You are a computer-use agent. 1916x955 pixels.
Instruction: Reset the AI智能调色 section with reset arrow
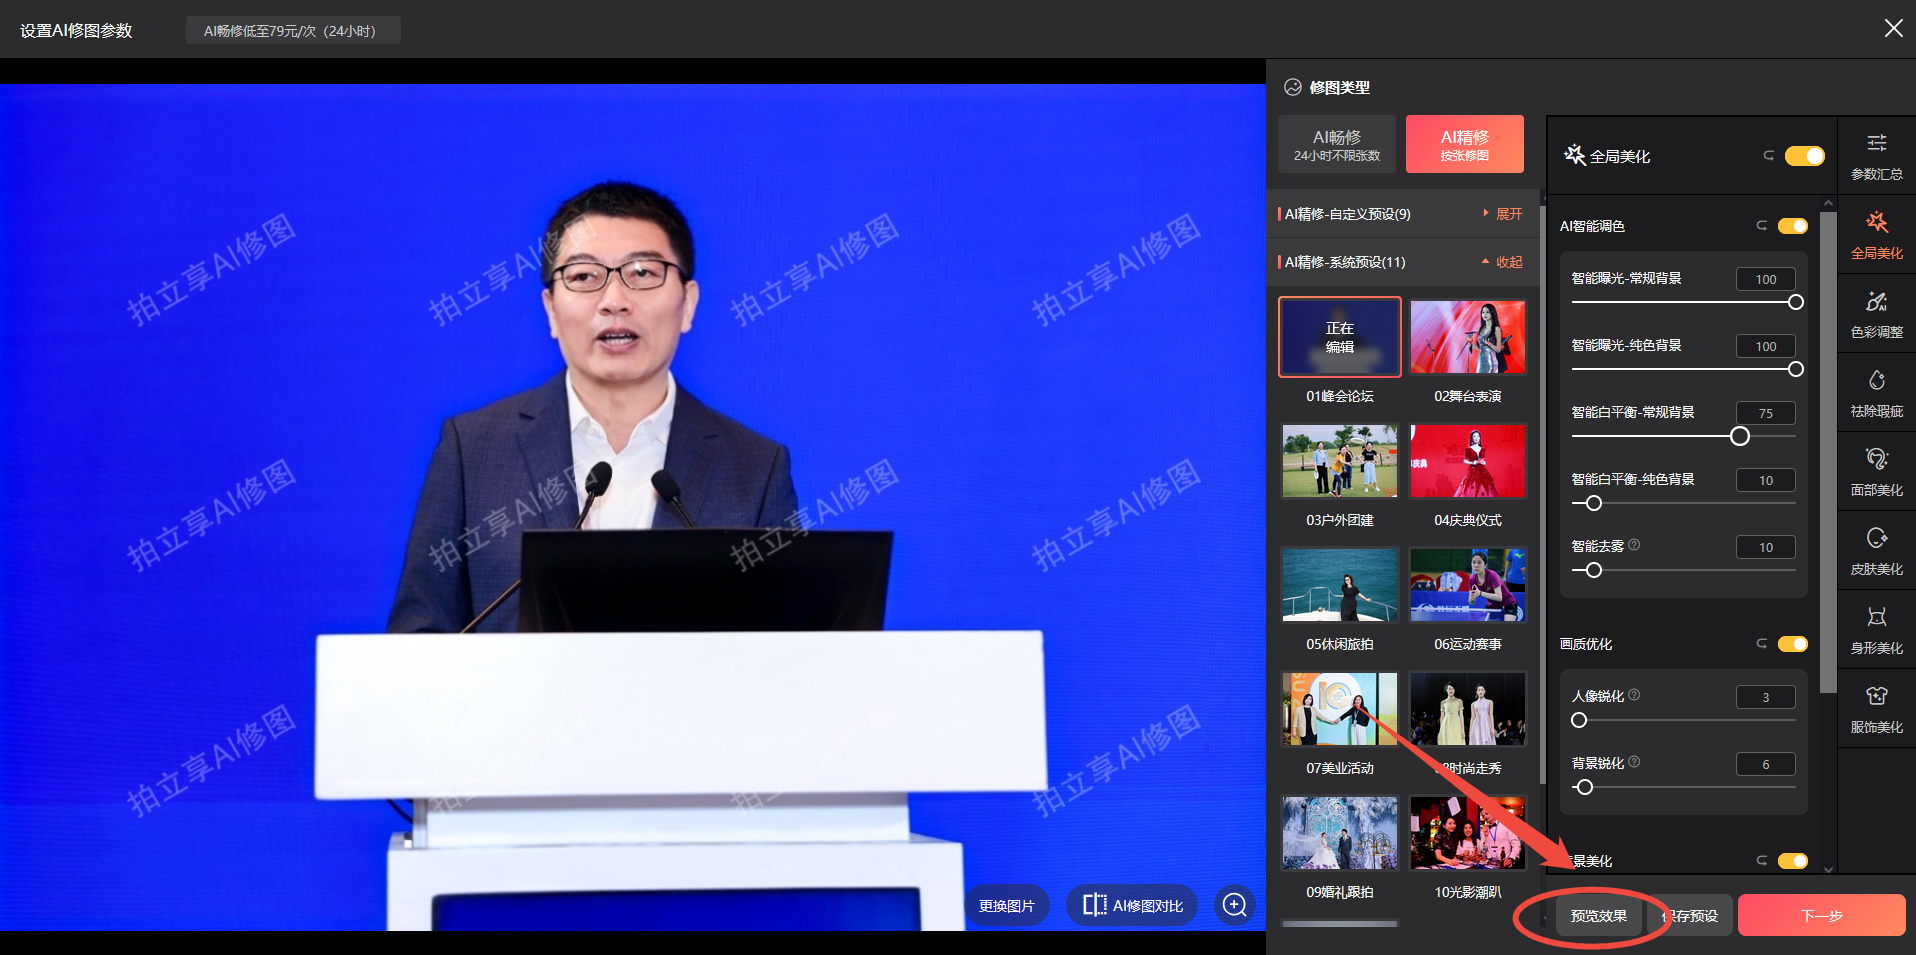point(1762,226)
